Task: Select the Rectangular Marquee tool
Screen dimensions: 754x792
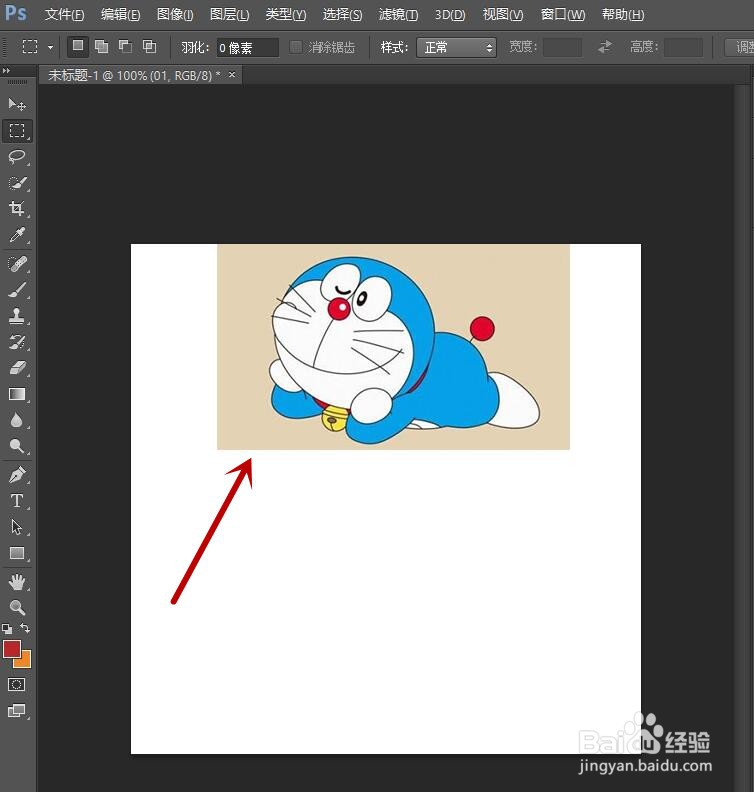Action: pos(17,131)
